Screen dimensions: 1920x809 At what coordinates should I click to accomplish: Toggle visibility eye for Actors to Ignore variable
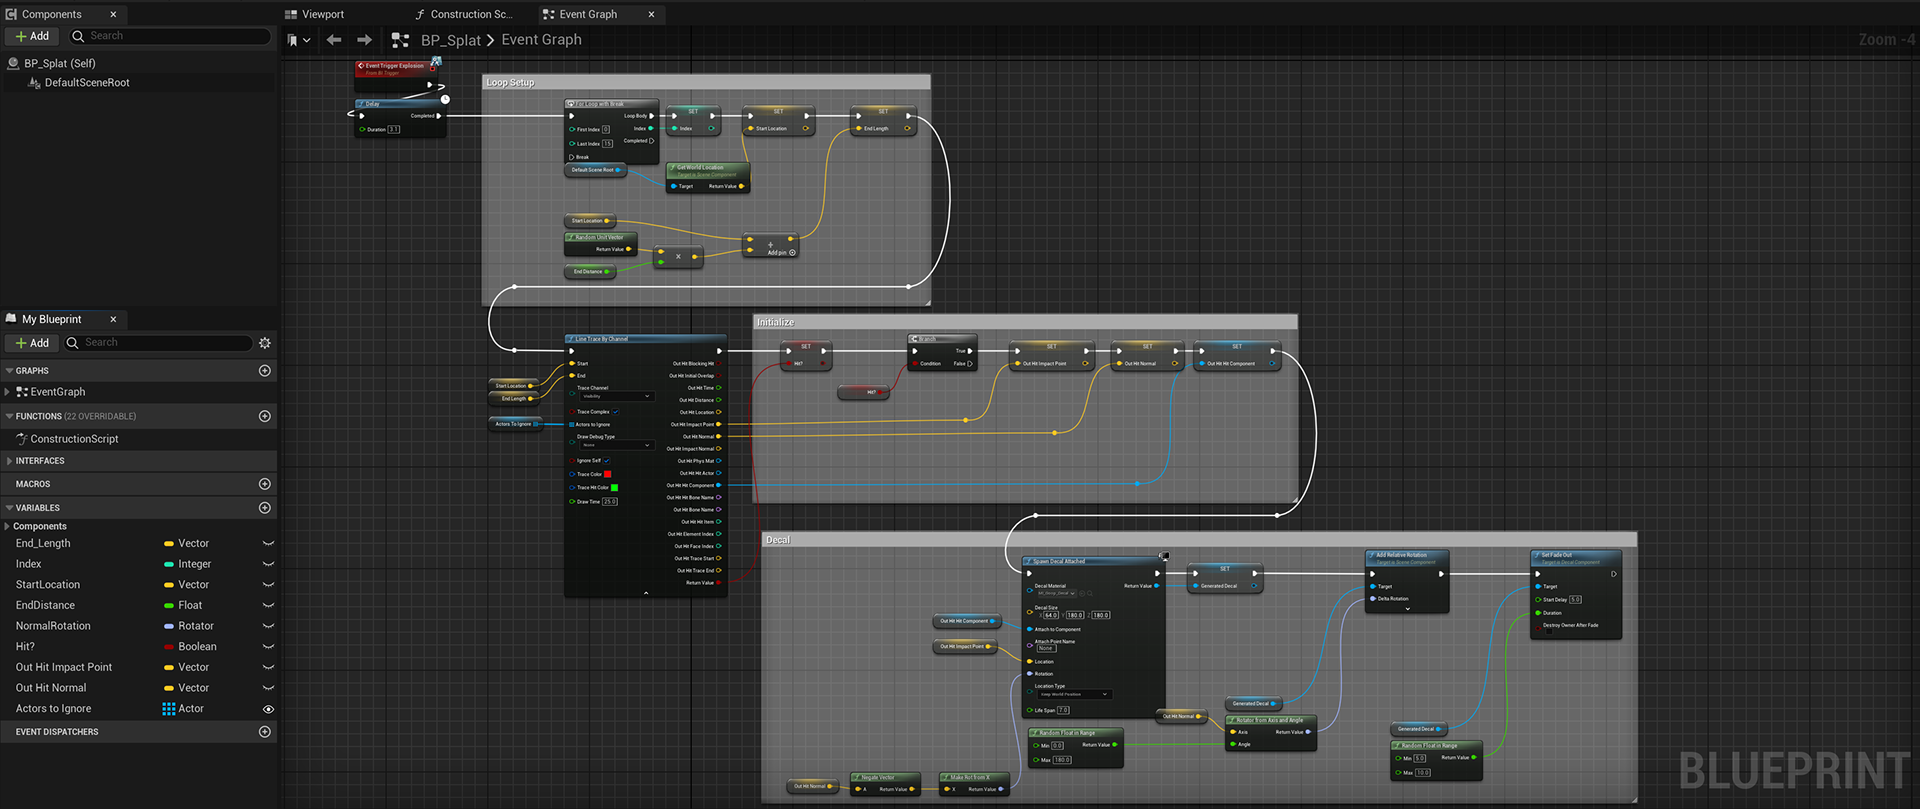268,709
